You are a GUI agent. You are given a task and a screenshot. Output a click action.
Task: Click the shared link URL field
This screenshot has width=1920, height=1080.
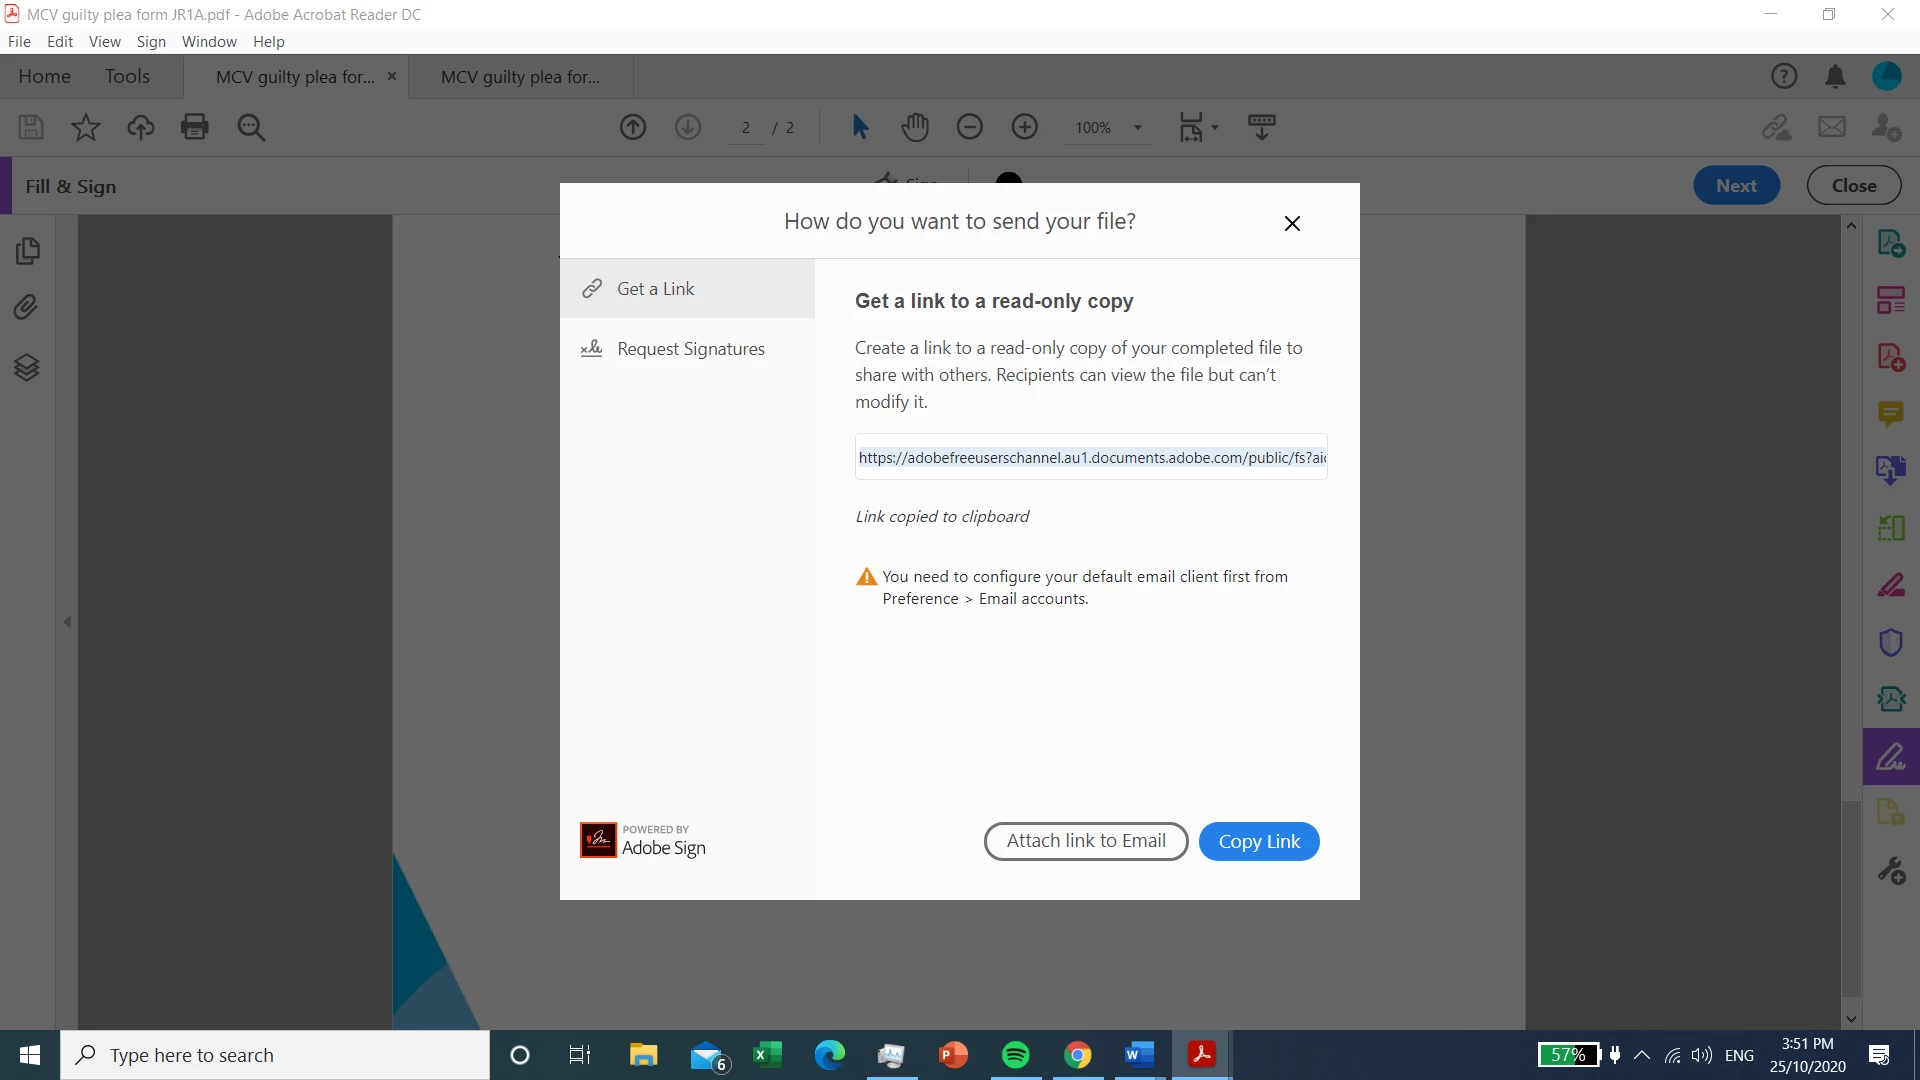[1091, 457]
